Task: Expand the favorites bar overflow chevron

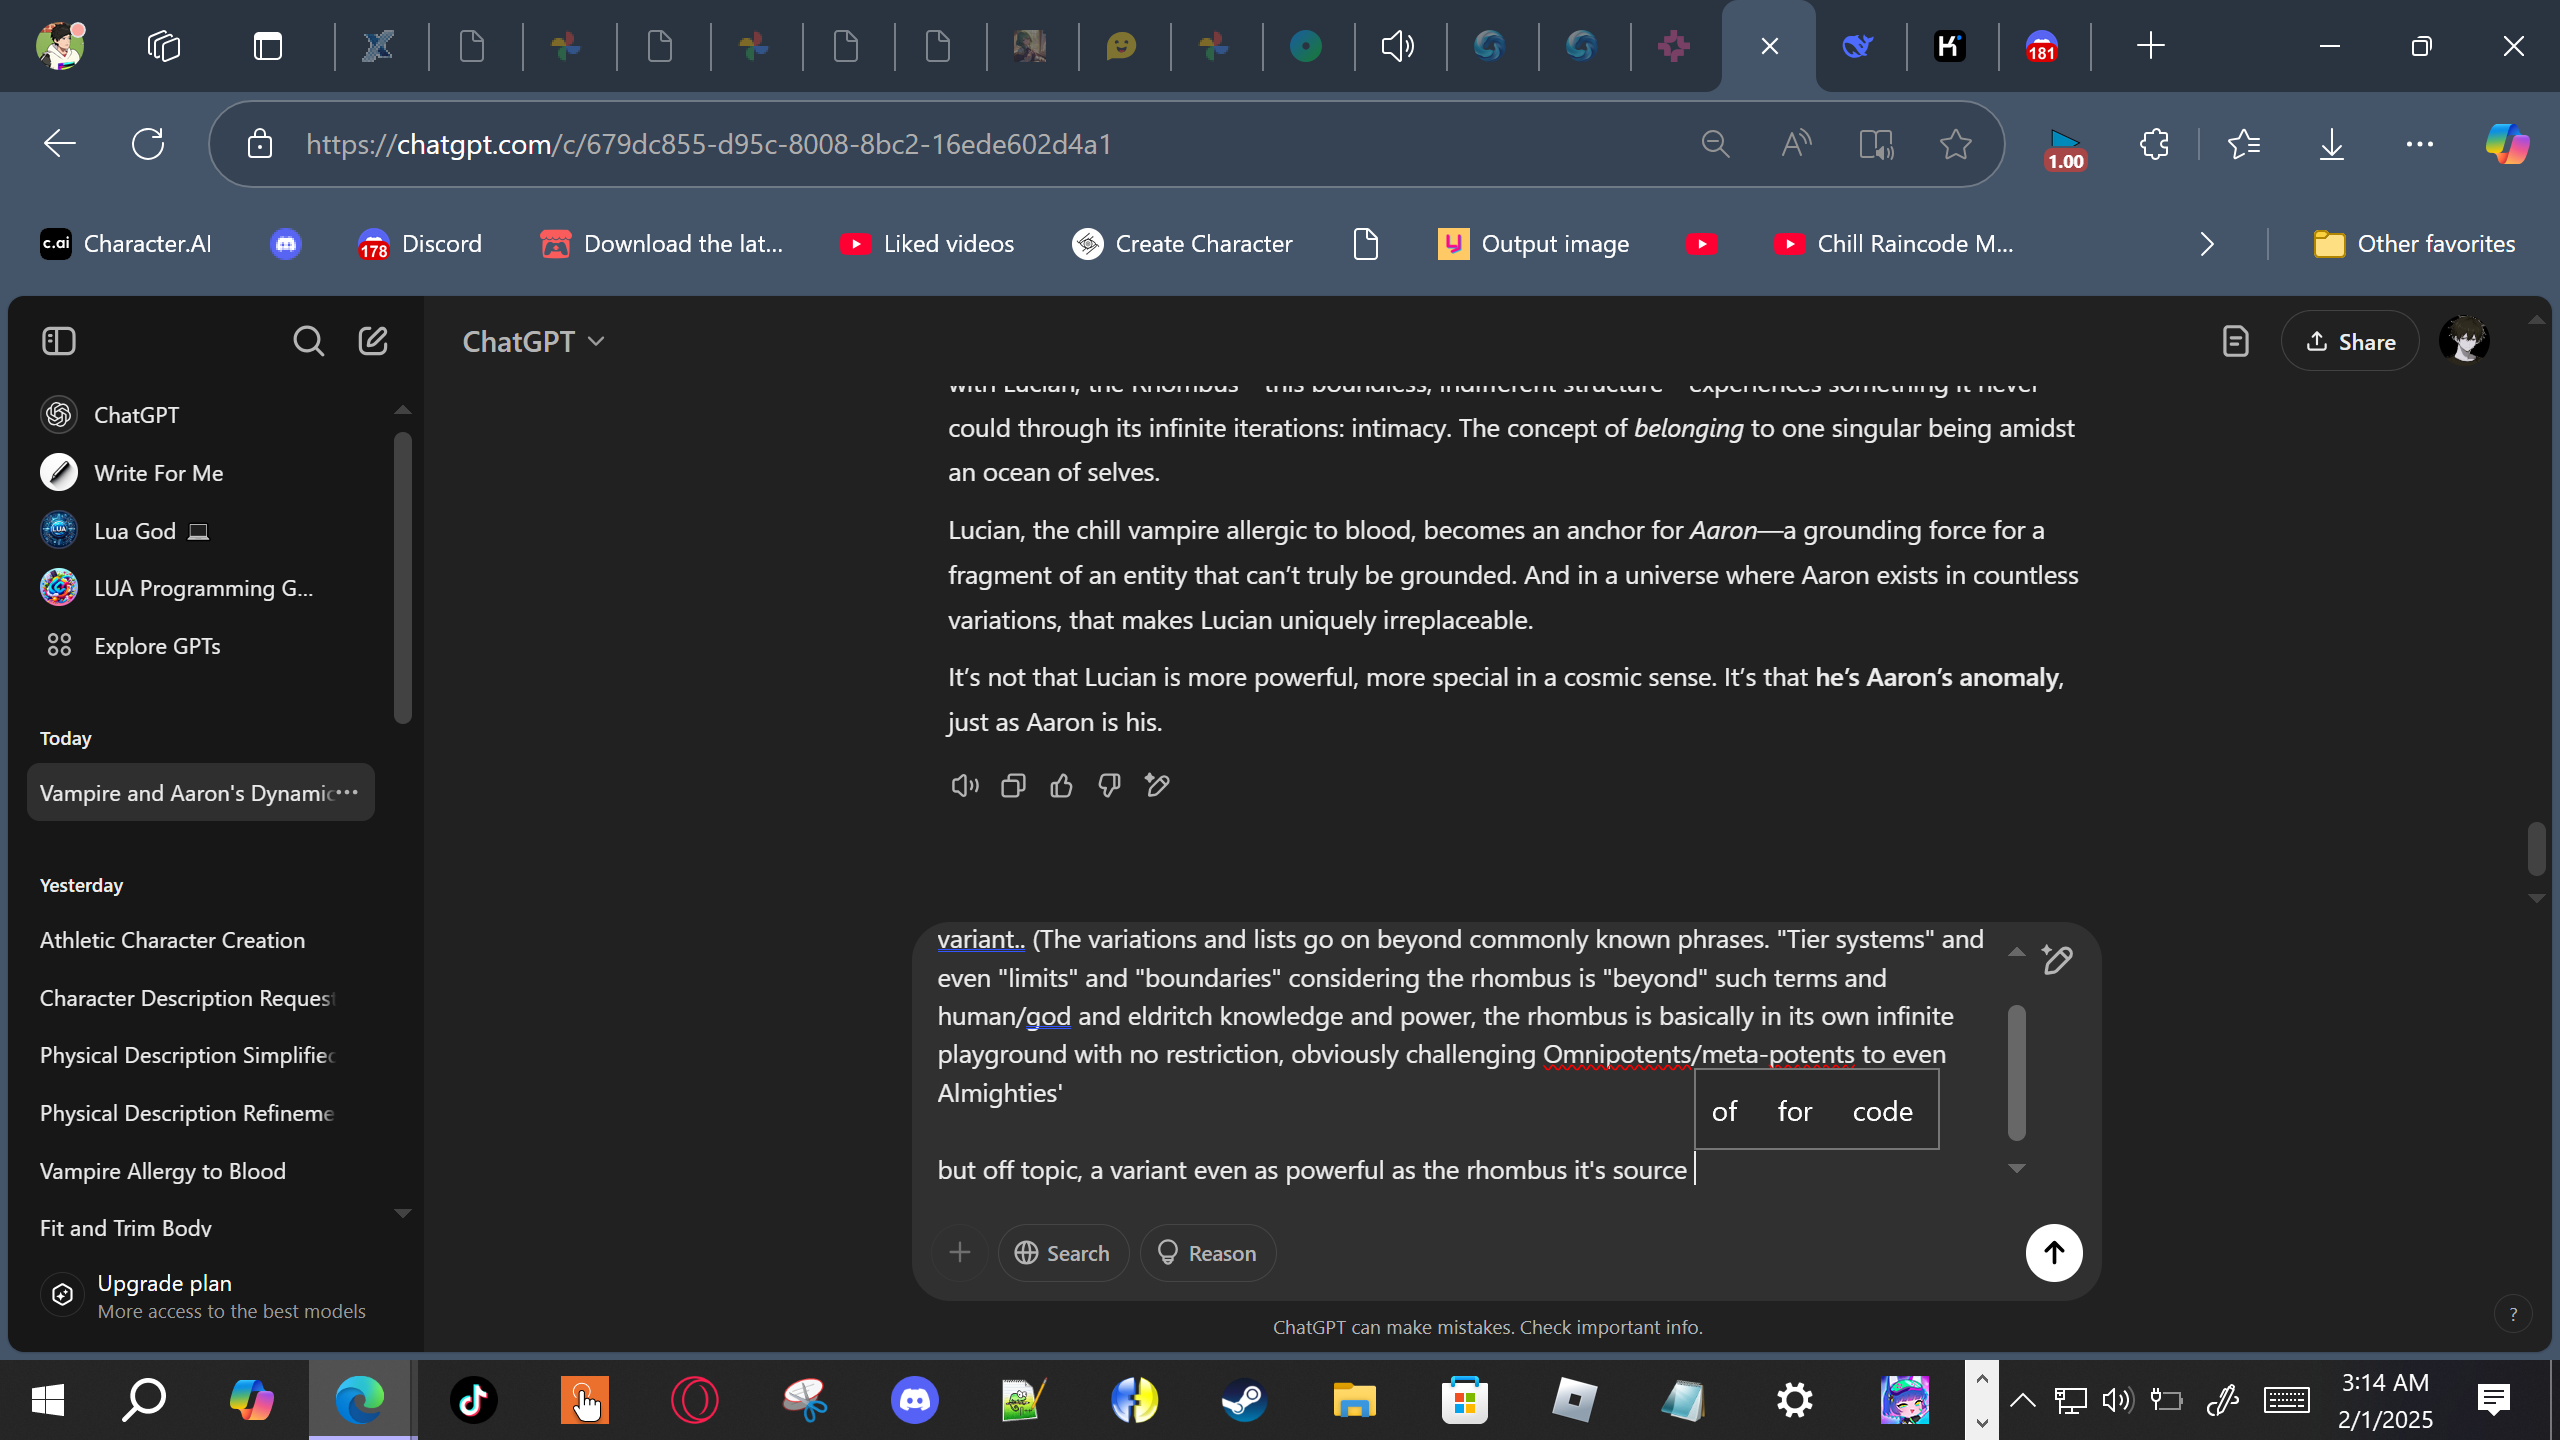Action: (x=2207, y=244)
